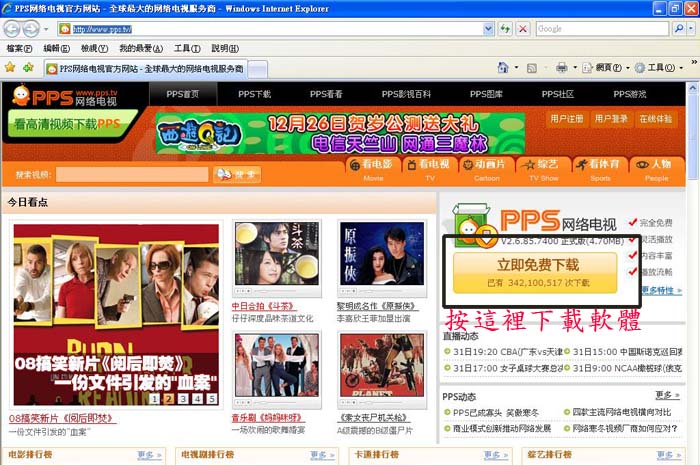This screenshot has width=700, height=465.
Task: Click the IE Back navigation arrow
Action: coord(12,29)
